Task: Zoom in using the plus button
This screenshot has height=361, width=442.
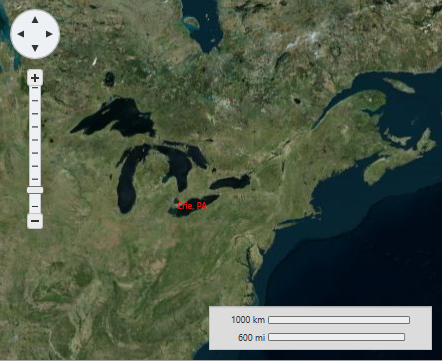Action: (x=35, y=78)
